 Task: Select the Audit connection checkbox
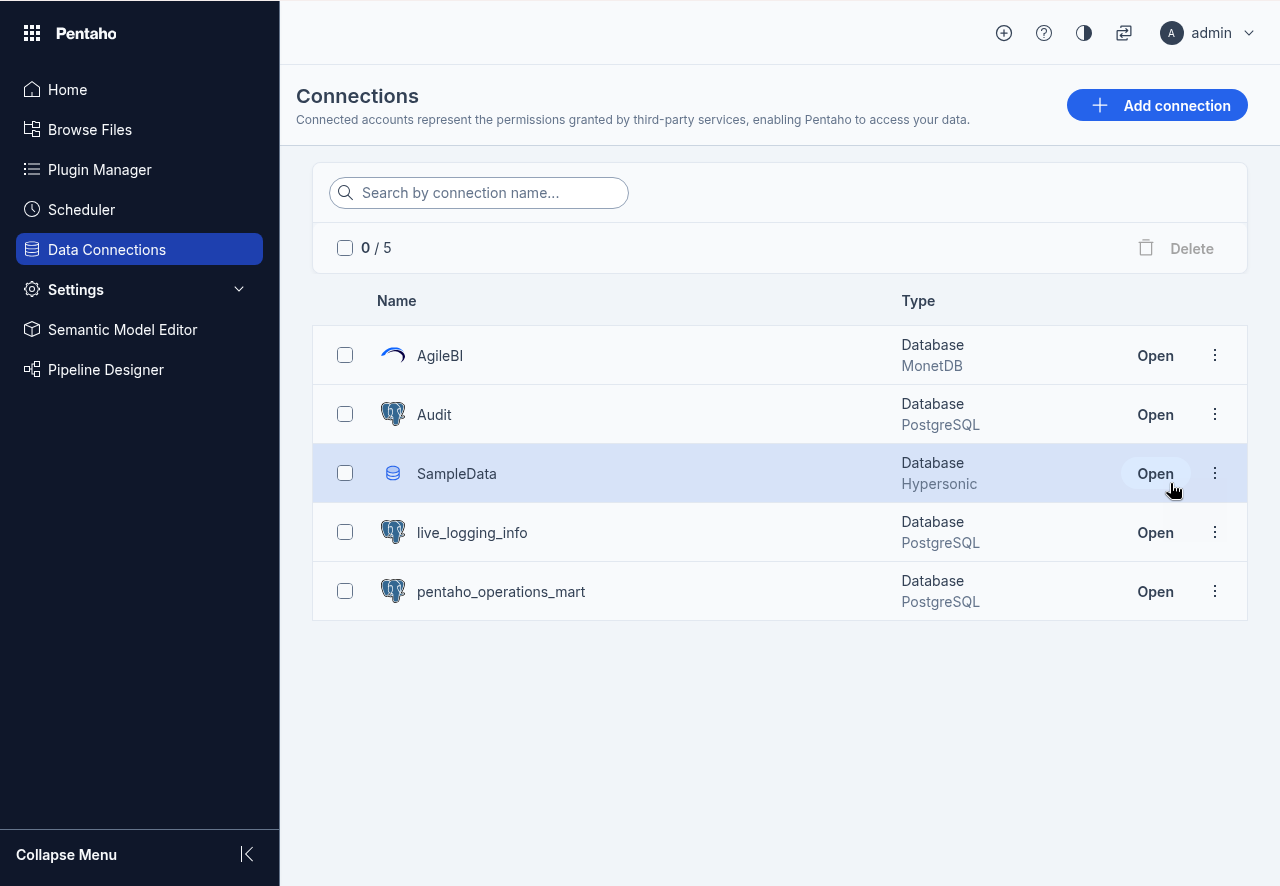345,414
